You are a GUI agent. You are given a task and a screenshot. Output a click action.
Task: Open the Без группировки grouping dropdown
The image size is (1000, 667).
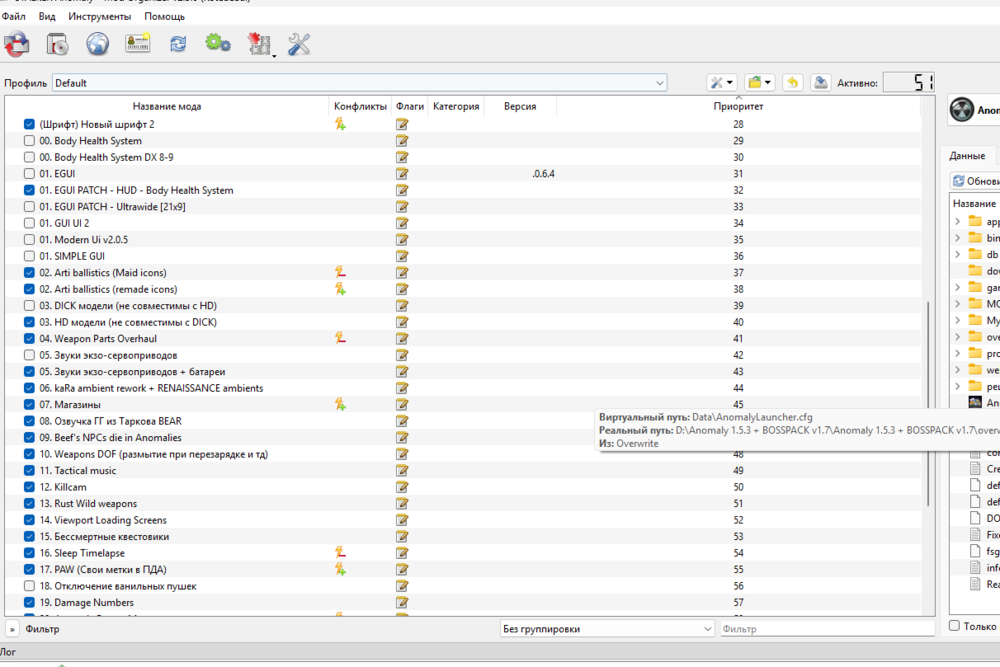607,629
